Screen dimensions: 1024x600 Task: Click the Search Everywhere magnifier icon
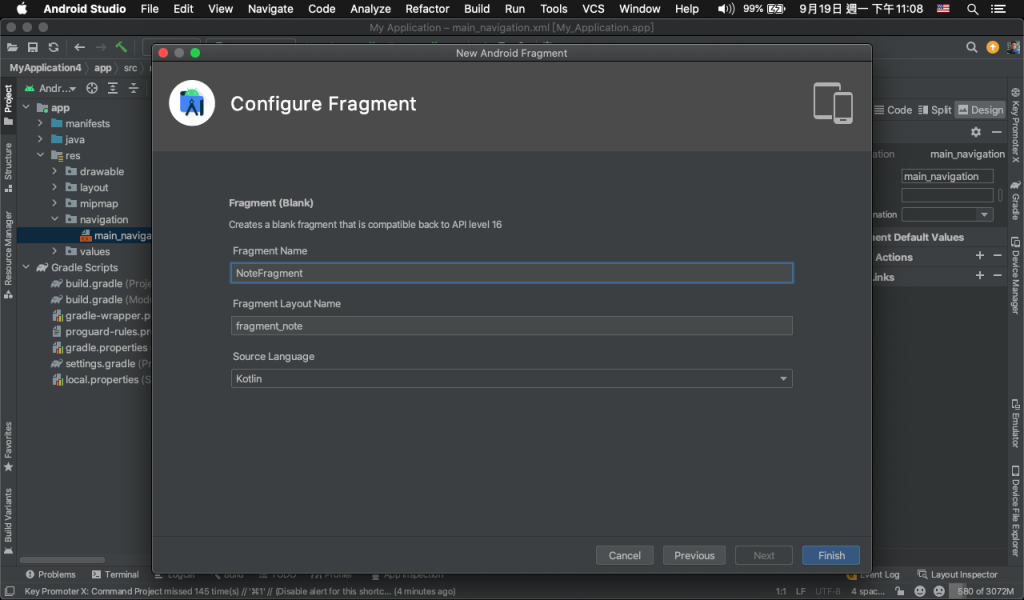tap(971, 47)
